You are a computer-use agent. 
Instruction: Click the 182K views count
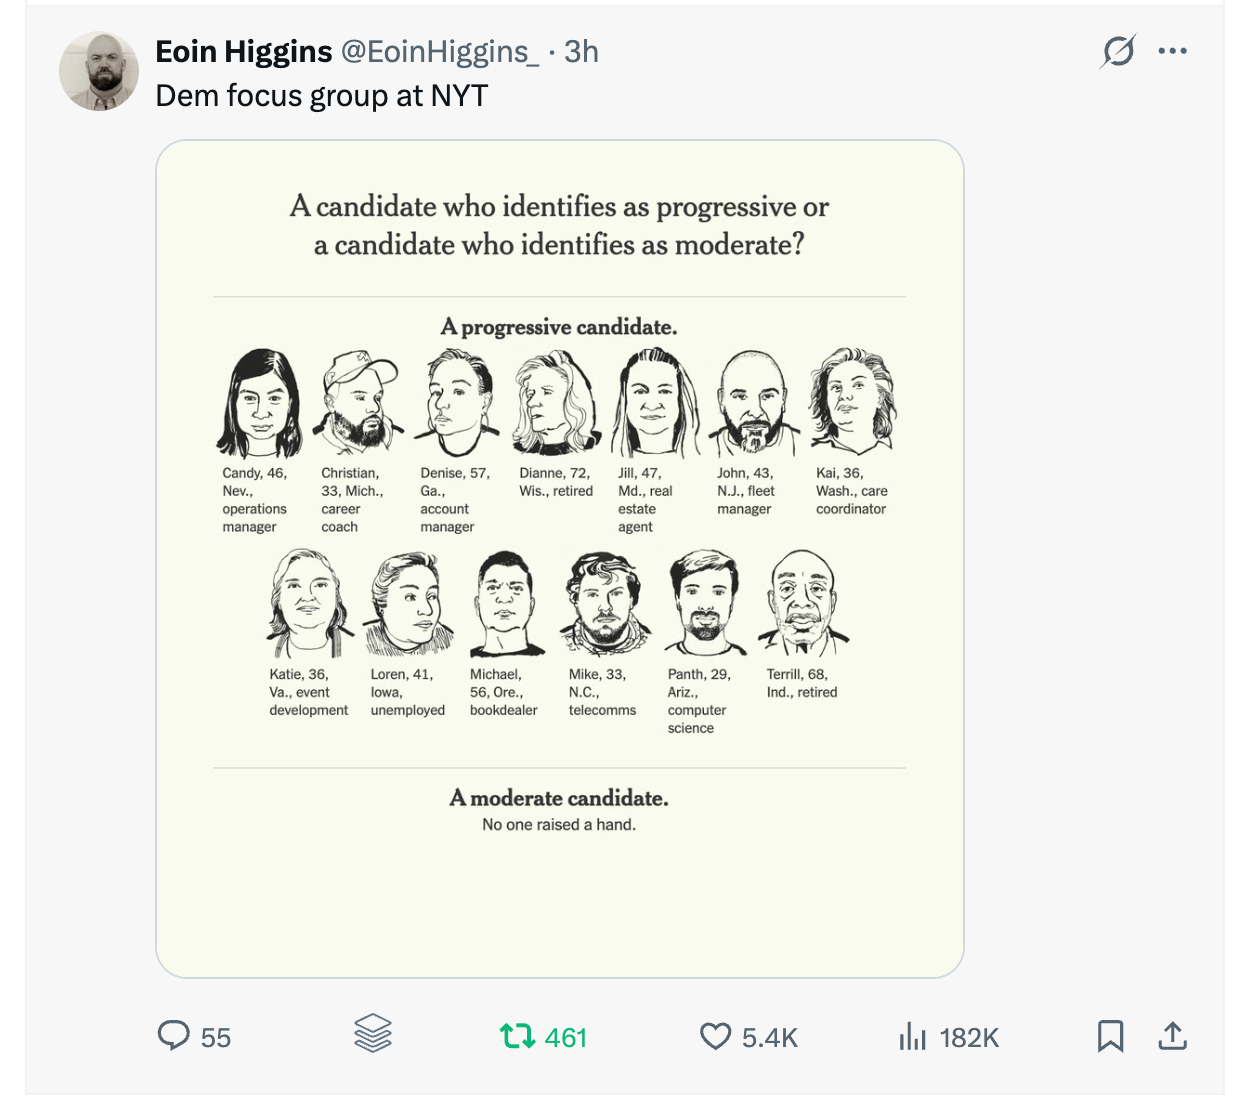point(969,1038)
